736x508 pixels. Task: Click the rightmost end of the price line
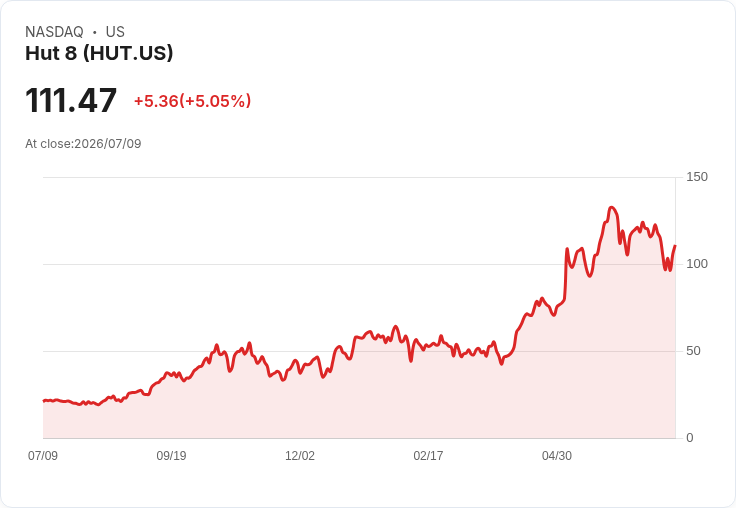pyautogui.click(x=675, y=246)
